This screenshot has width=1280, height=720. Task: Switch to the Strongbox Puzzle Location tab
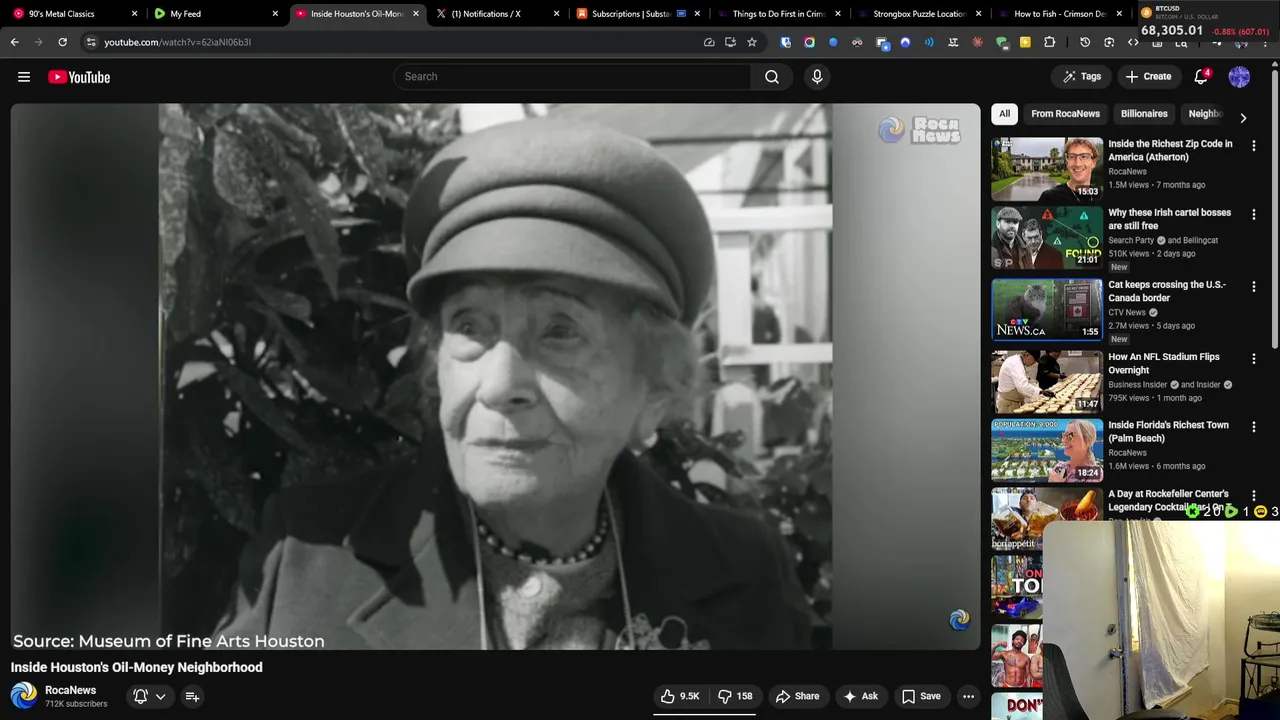(x=918, y=14)
